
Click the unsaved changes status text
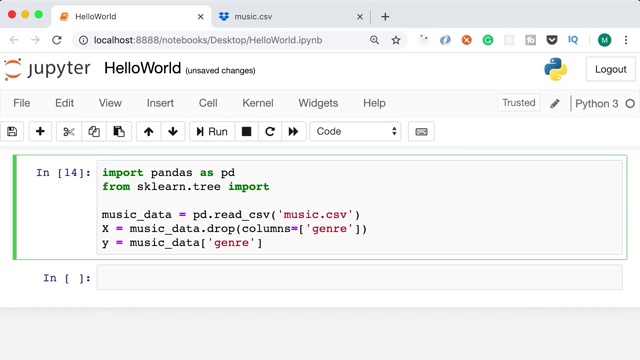(x=220, y=71)
